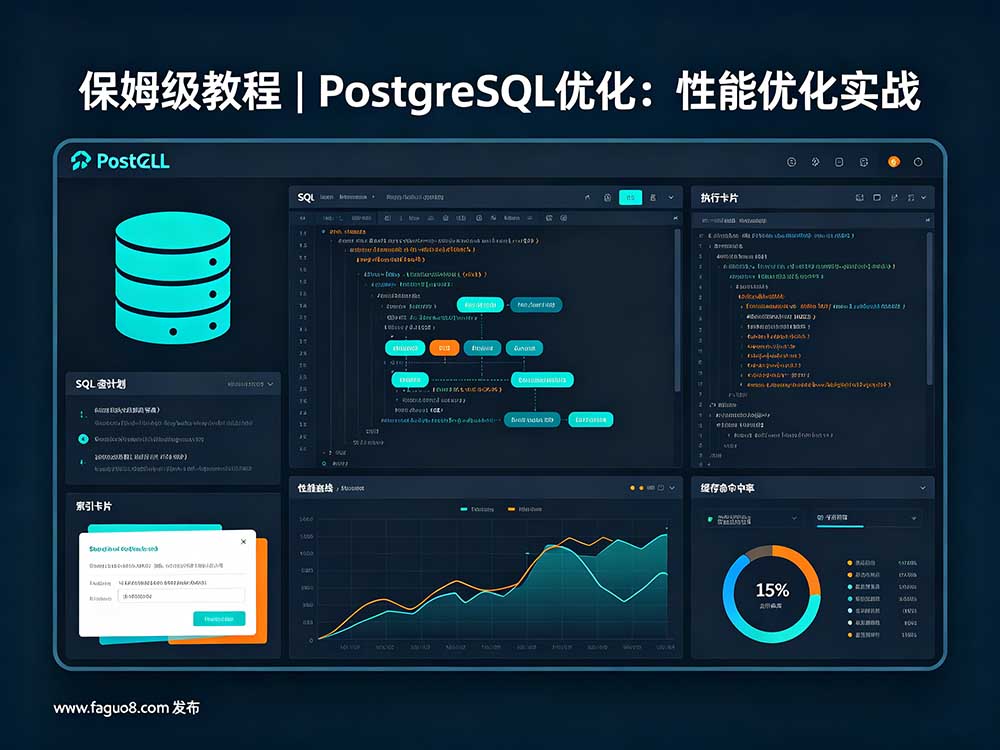Screen dimensions: 1000x750
Task: Click the second orange dot in 性能曲线 header
Action: (x=641, y=488)
